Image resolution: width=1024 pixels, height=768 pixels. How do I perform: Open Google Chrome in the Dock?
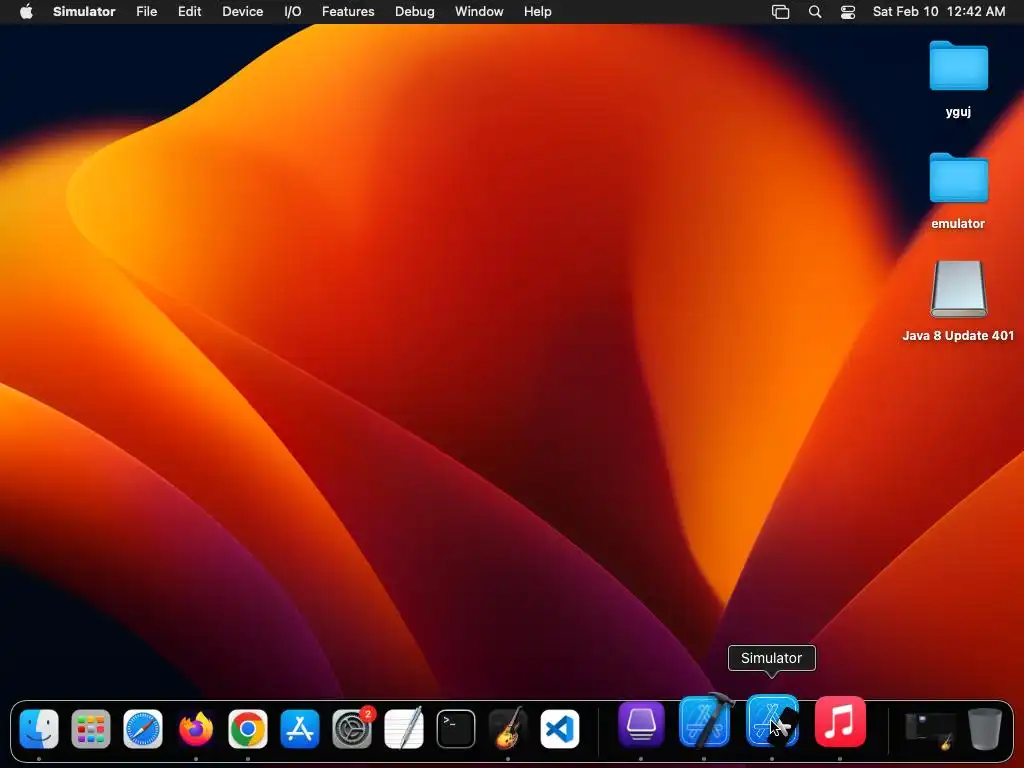(248, 728)
